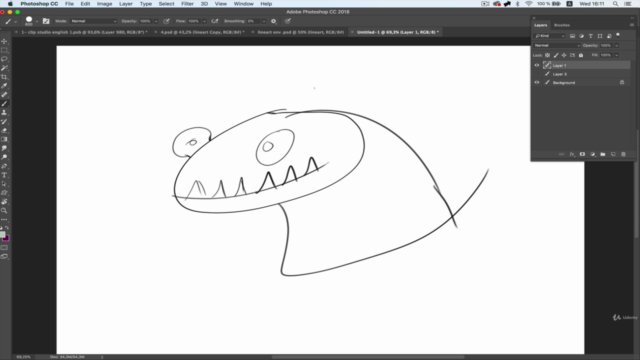
Task: Select the Magic Wand tool
Action: 4,68
